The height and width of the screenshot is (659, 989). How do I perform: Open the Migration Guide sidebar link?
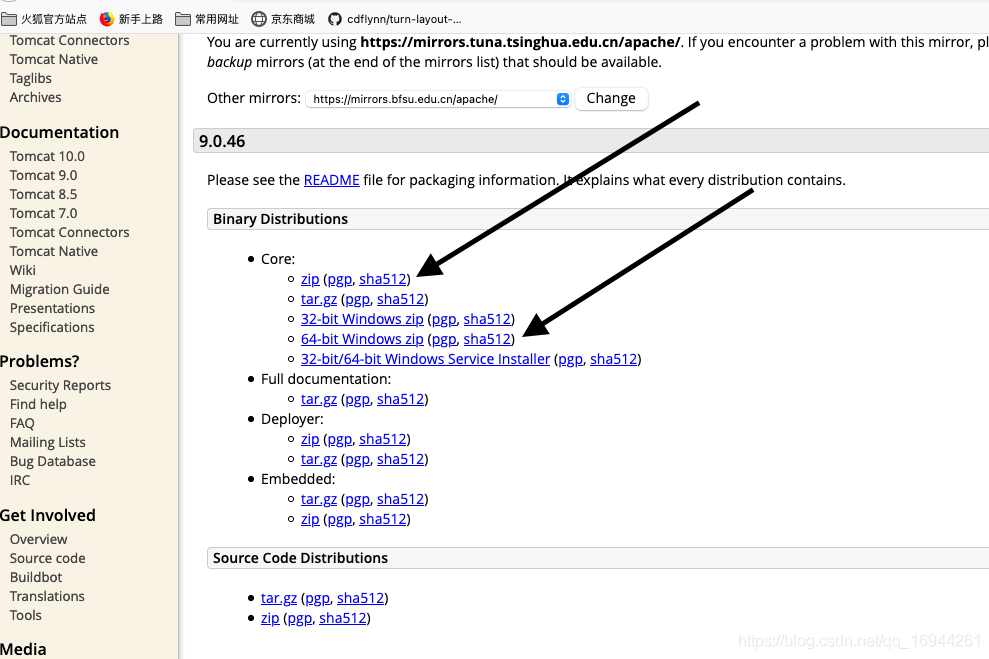point(59,289)
